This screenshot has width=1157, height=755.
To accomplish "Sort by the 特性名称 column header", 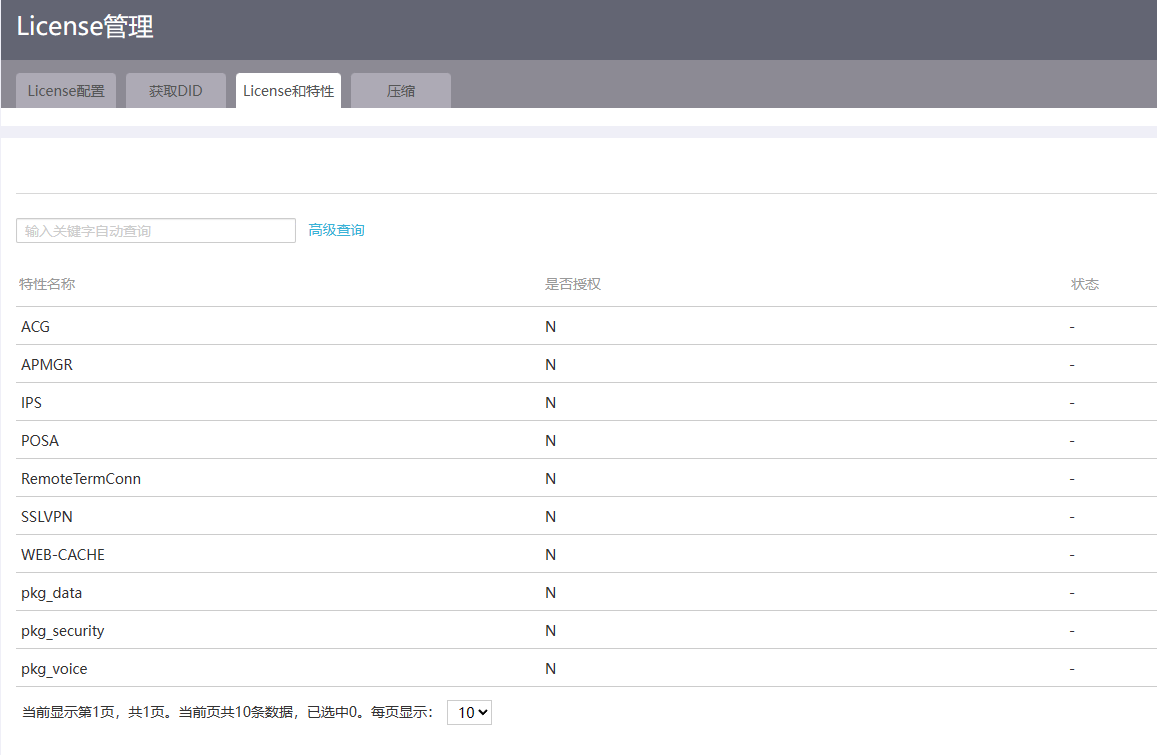I will tap(47, 284).
